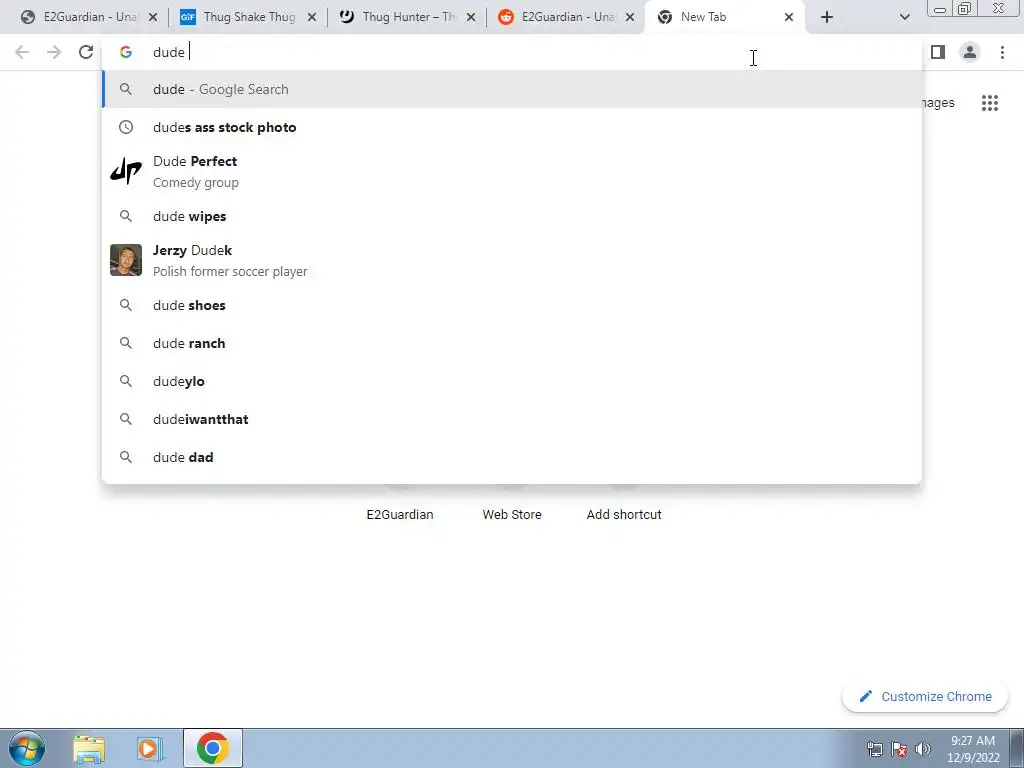Click the Google icon in address bar
The height and width of the screenshot is (768, 1024).
point(125,52)
